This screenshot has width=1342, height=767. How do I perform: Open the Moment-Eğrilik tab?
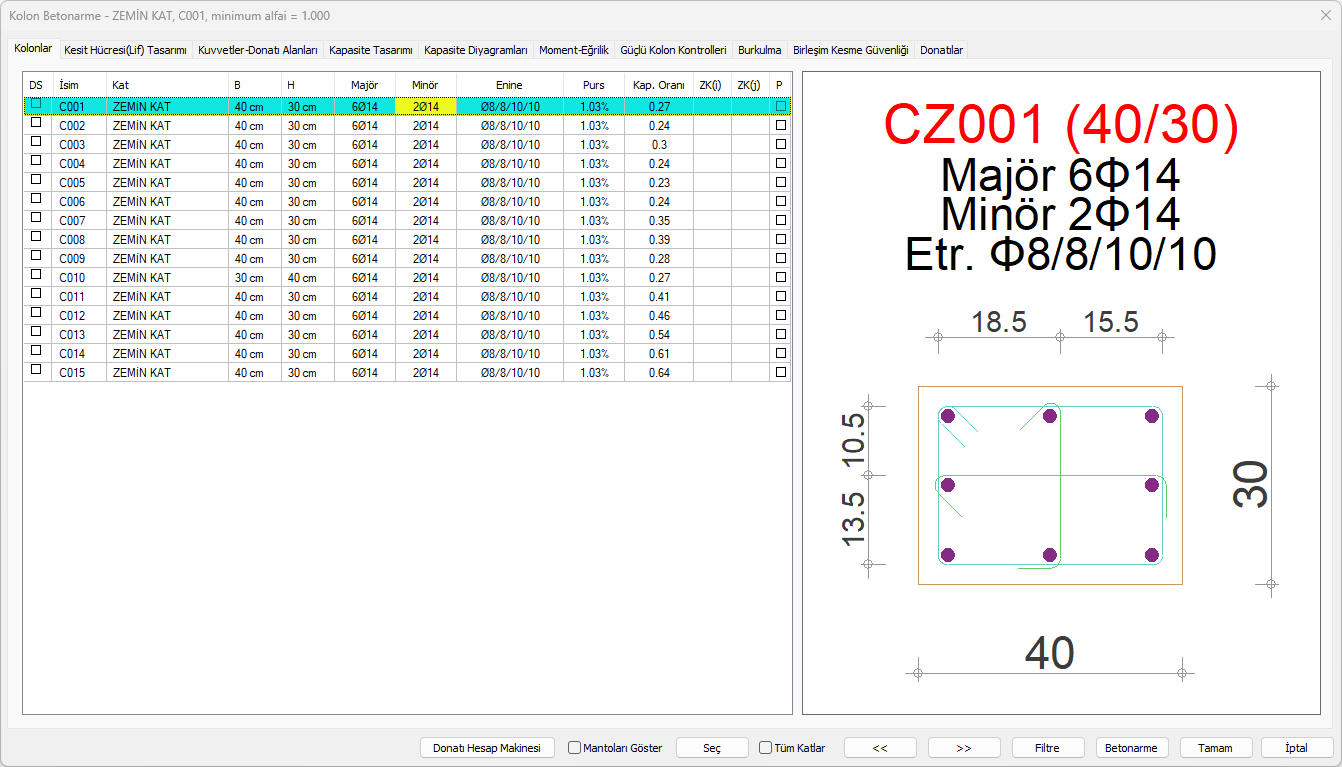(573, 50)
